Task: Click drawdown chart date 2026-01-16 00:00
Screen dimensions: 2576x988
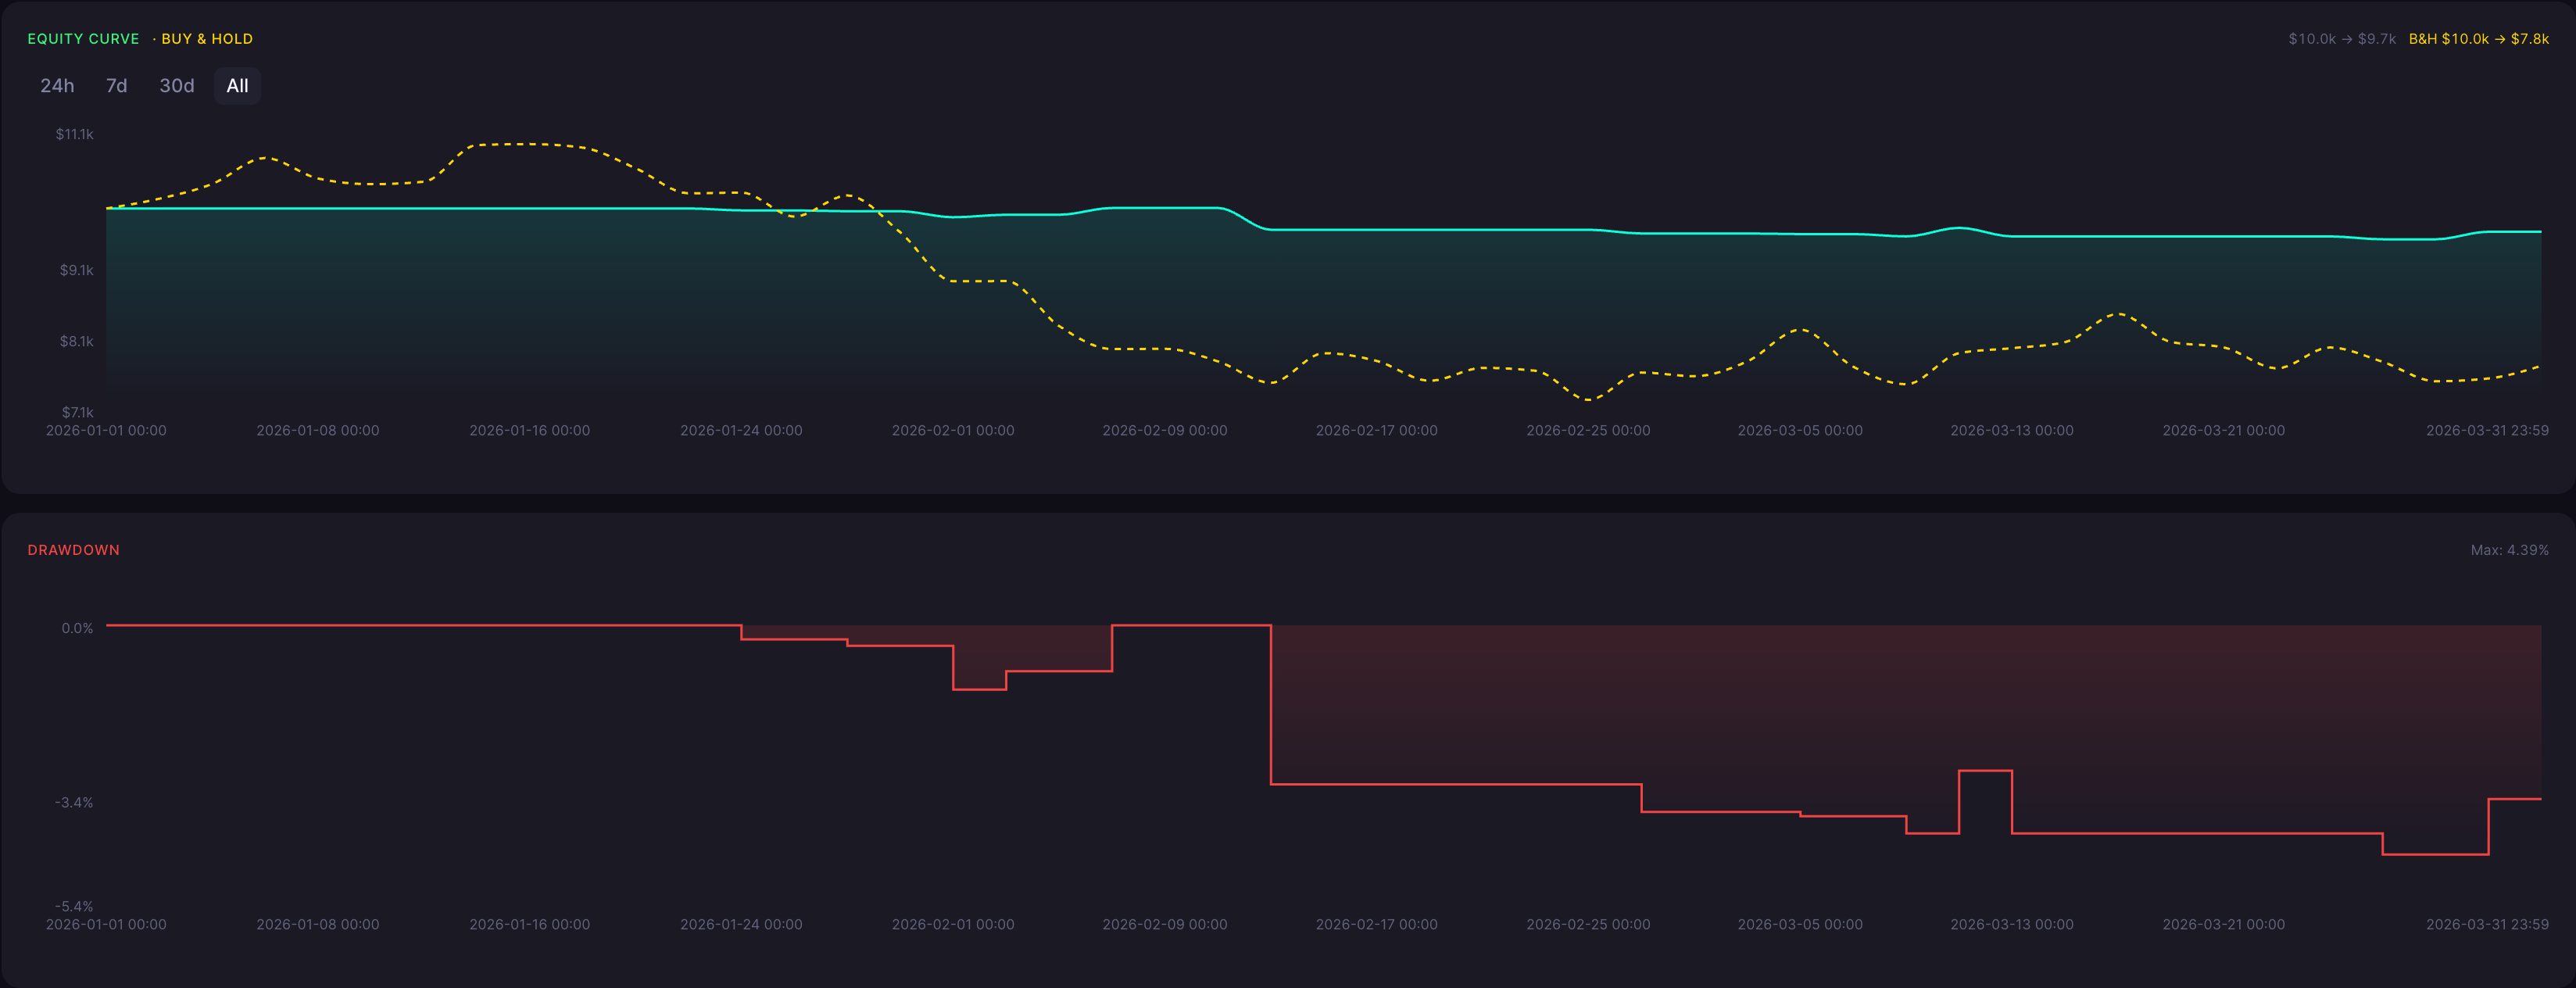Action: [x=530, y=924]
